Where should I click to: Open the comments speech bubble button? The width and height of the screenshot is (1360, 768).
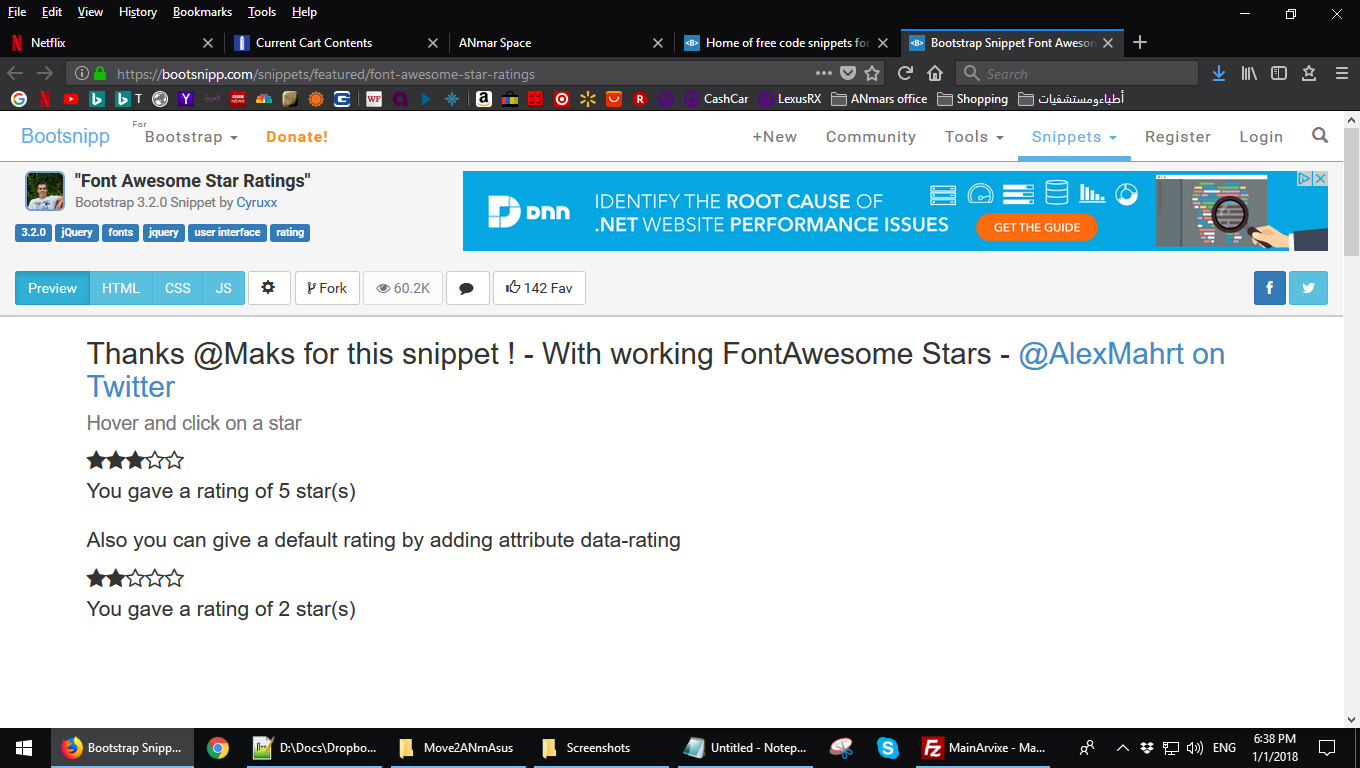(x=466, y=288)
